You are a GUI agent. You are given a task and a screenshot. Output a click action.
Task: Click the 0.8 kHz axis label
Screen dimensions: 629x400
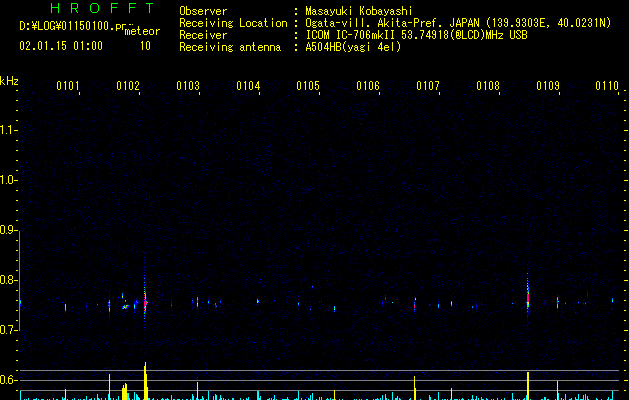[7, 280]
